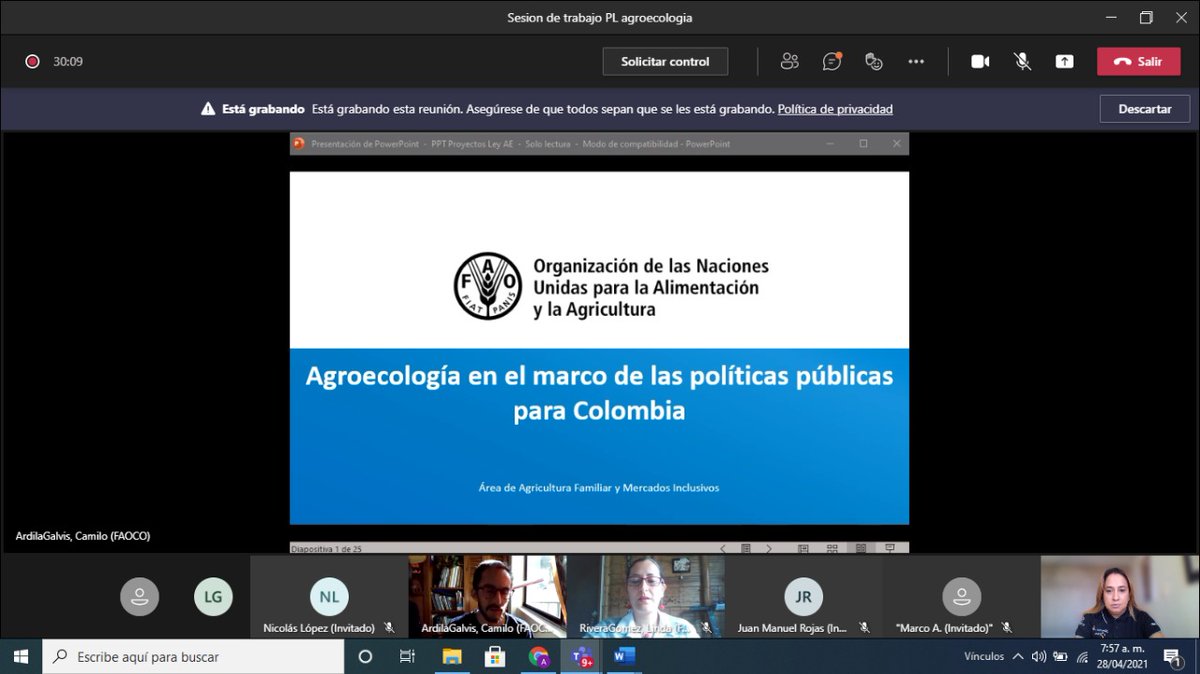Open the notification center icon
This screenshot has width=1200, height=674.
tap(1173, 657)
